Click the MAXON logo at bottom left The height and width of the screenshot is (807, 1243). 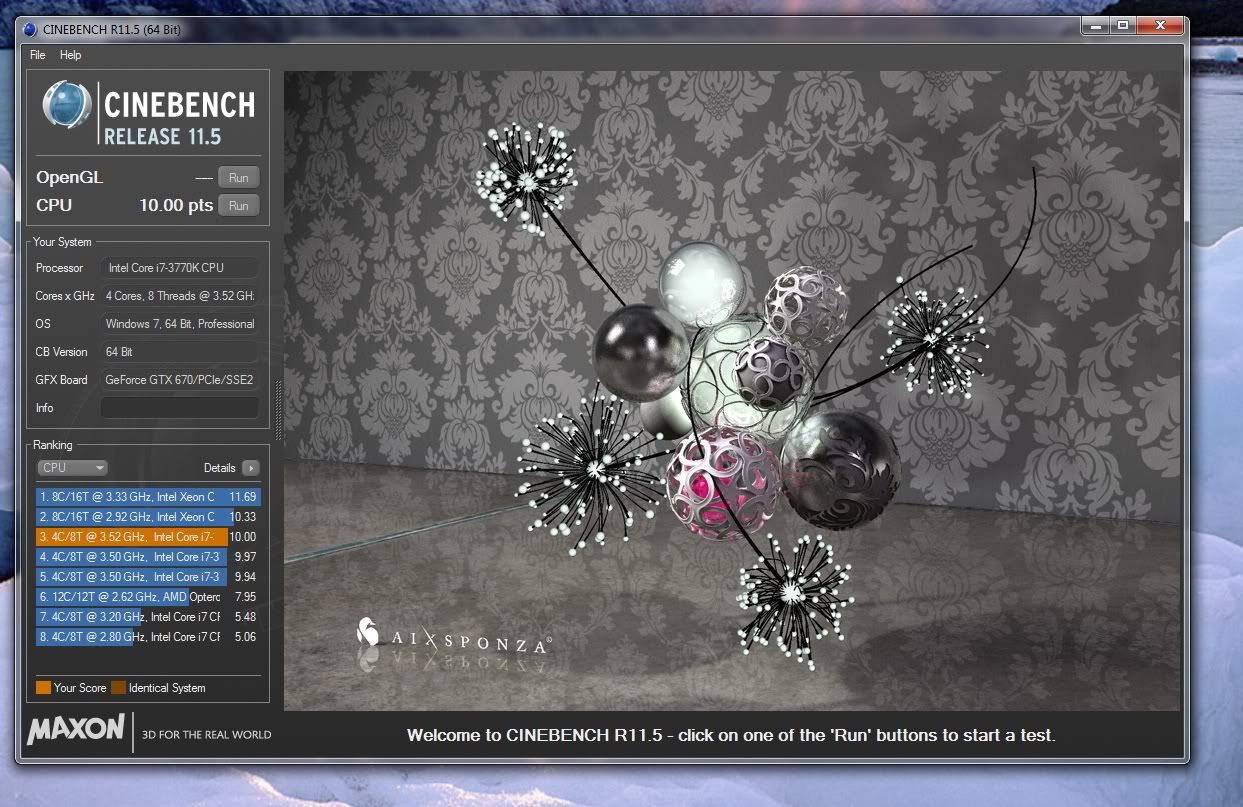tap(76, 730)
